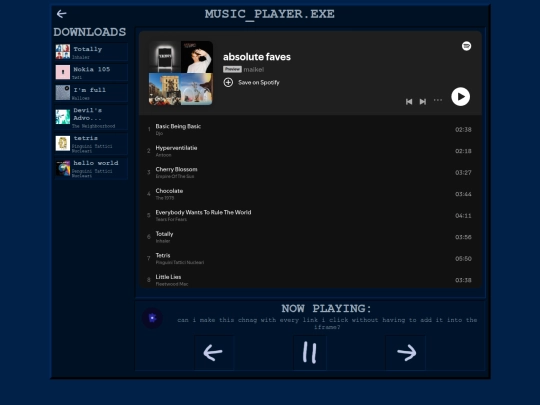This screenshot has width=540, height=405.
Task: Select tetris album thumbnail
Action: (x=63, y=143)
